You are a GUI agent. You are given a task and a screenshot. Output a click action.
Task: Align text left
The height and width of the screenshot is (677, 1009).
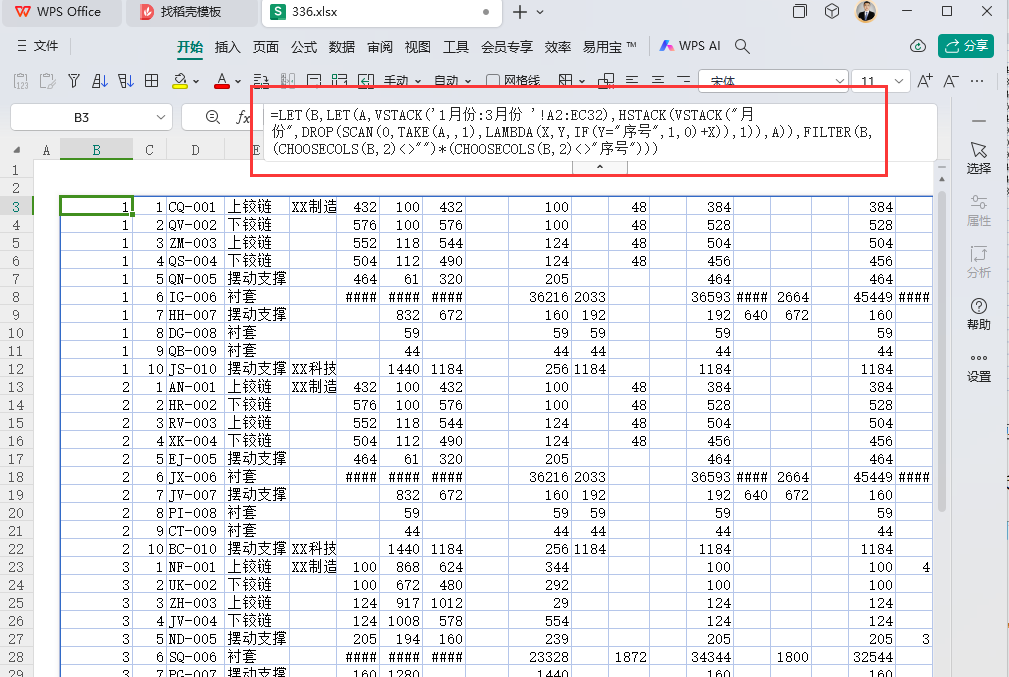pos(632,81)
